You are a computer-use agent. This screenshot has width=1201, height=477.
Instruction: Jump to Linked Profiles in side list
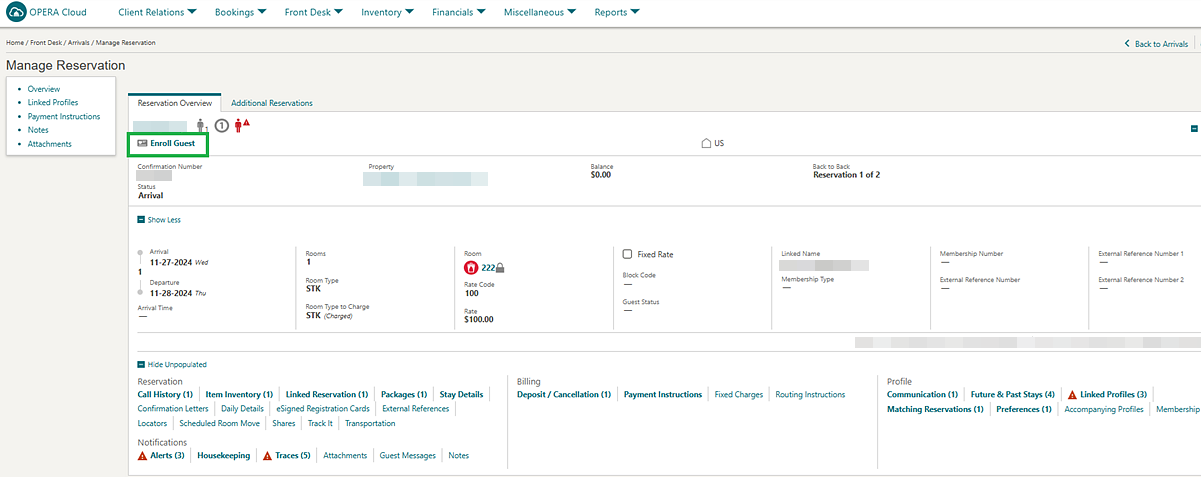coord(53,102)
